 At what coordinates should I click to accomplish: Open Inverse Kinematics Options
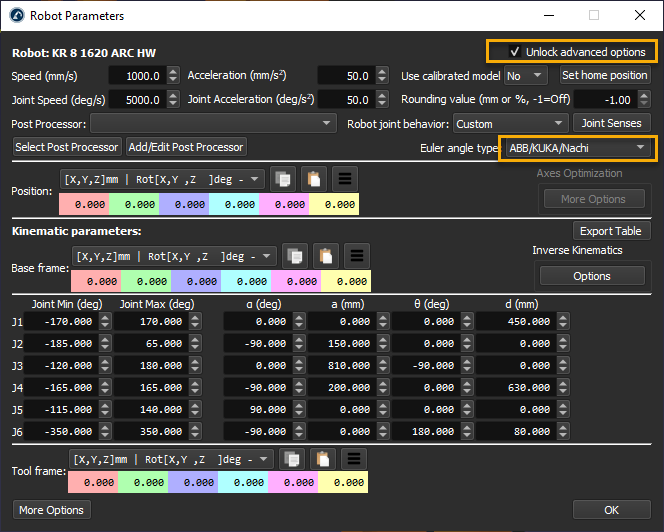point(592,276)
